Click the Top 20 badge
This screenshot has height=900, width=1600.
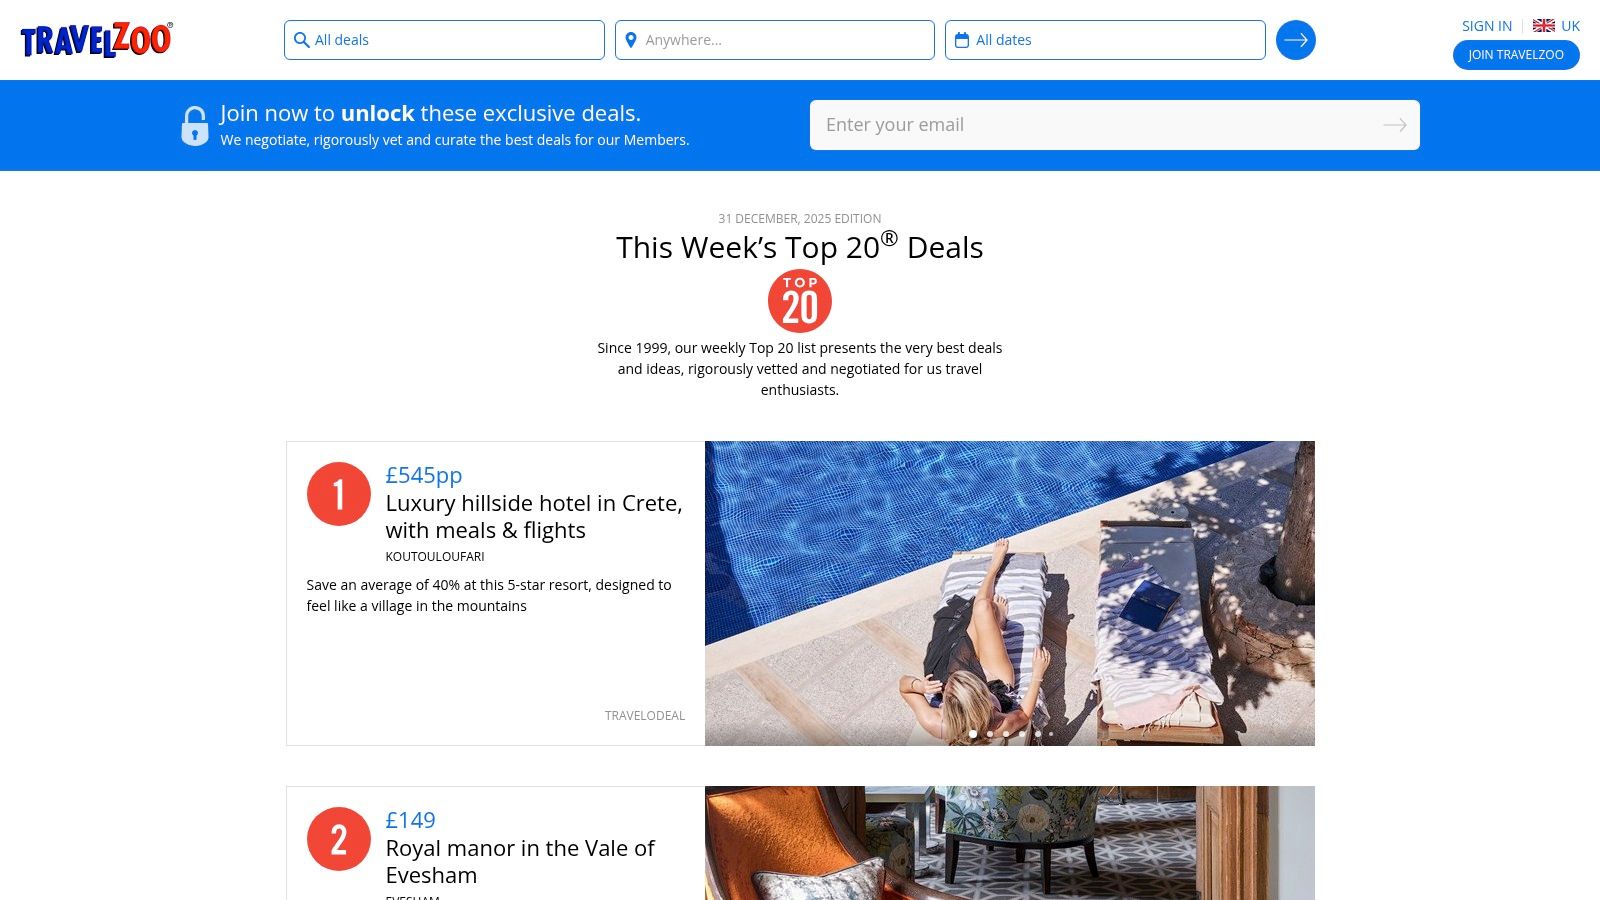coord(799,300)
